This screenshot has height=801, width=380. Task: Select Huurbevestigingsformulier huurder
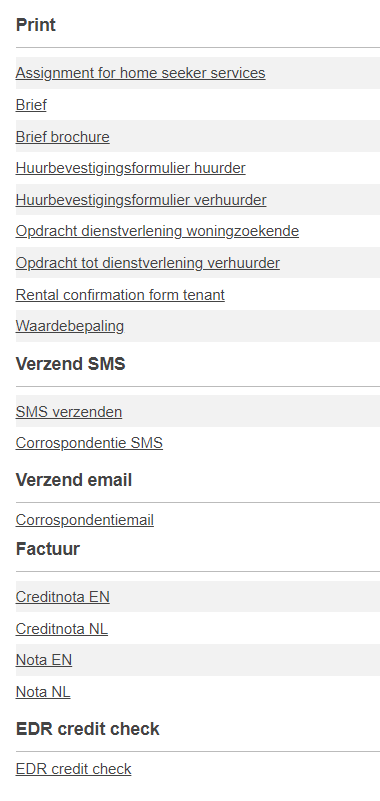(x=131, y=168)
